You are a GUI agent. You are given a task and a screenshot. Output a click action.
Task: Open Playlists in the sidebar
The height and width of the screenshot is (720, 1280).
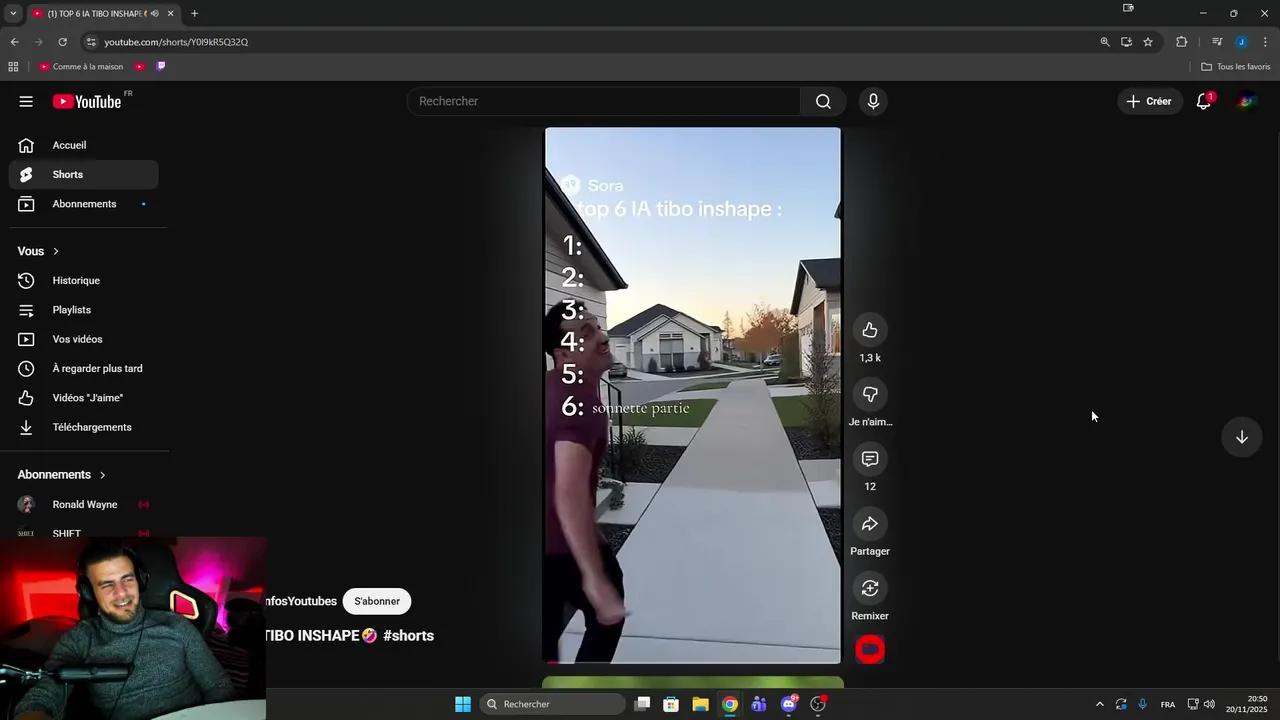coord(84,310)
